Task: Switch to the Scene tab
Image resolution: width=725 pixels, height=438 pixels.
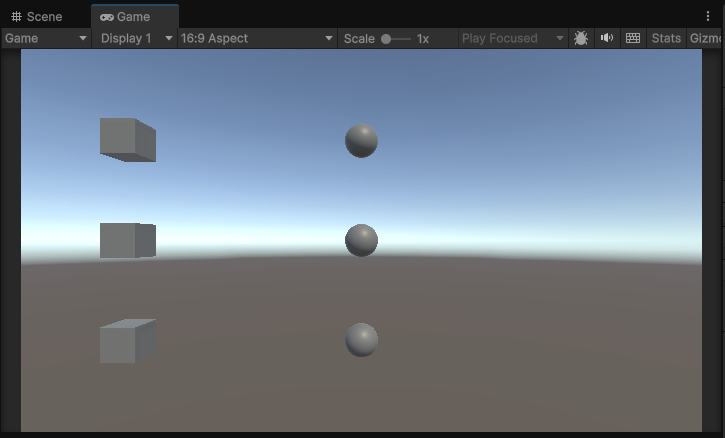Action: click(37, 16)
